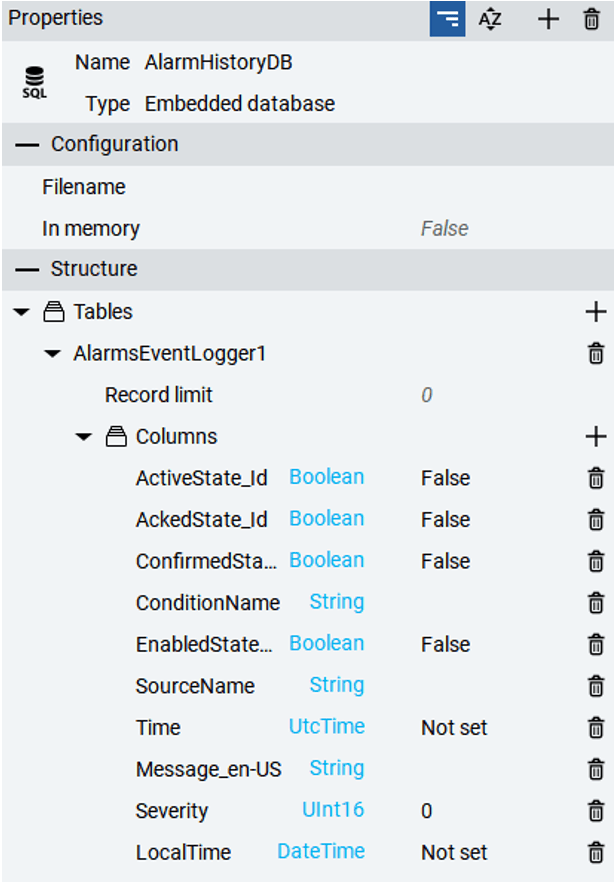Open the ActiveState_Id Boolean type
This screenshot has height=883, width=614.
pos(327,477)
